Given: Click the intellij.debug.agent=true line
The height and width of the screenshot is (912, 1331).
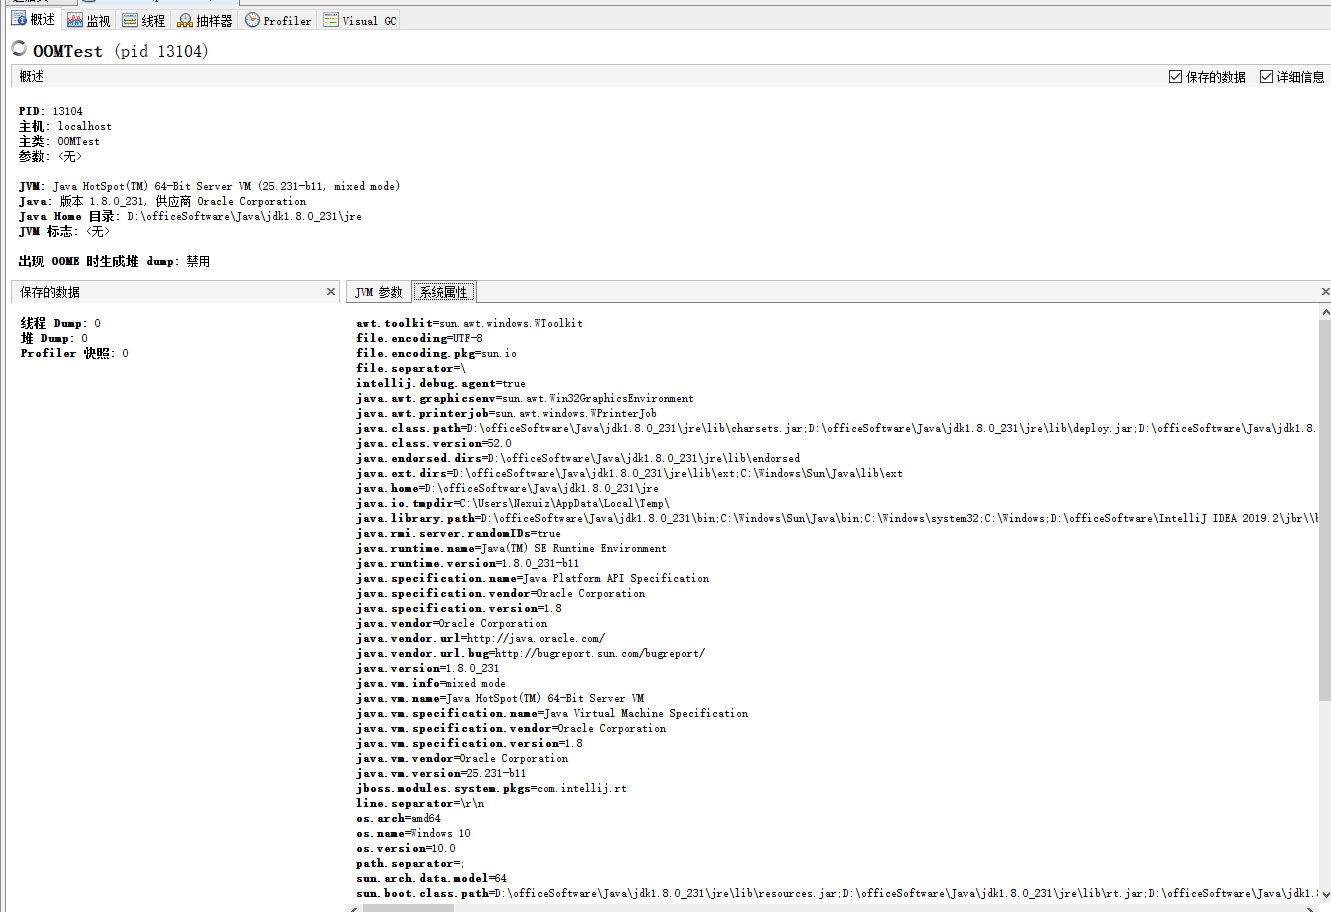Looking at the screenshot, I should (441, 383).
